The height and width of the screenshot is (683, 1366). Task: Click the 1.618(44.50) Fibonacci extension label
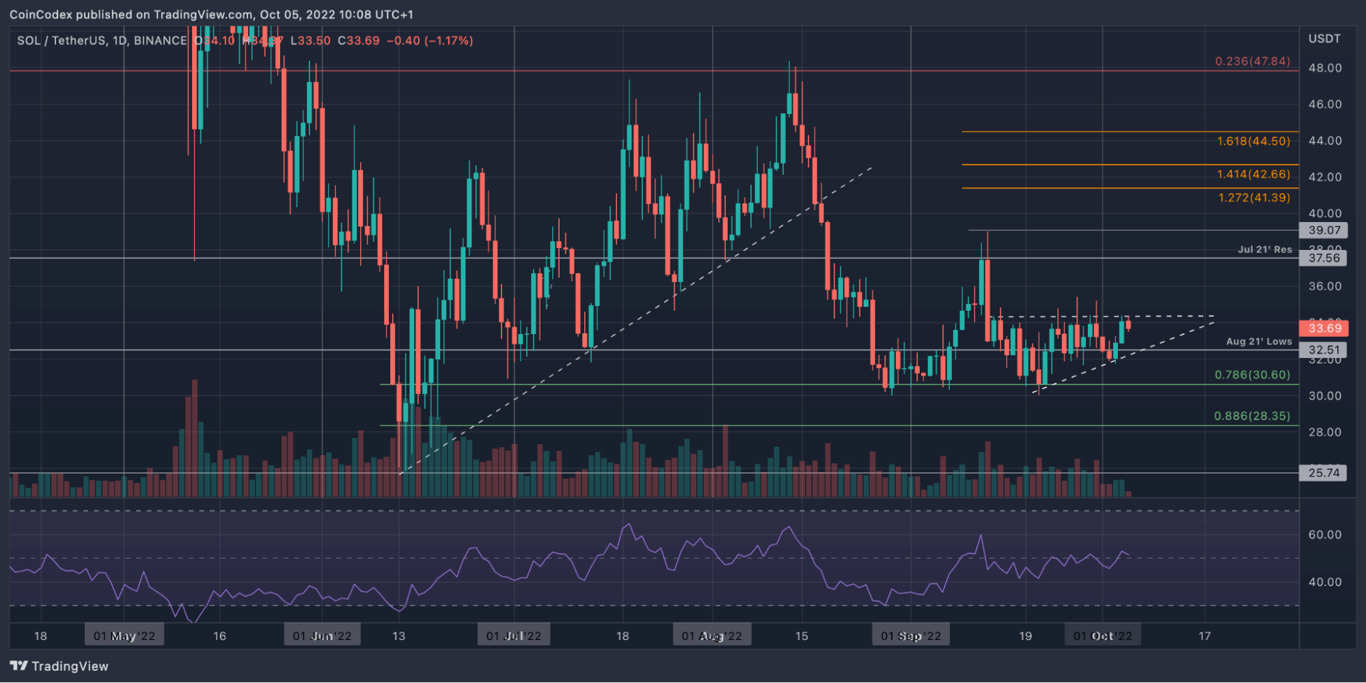1252,141
